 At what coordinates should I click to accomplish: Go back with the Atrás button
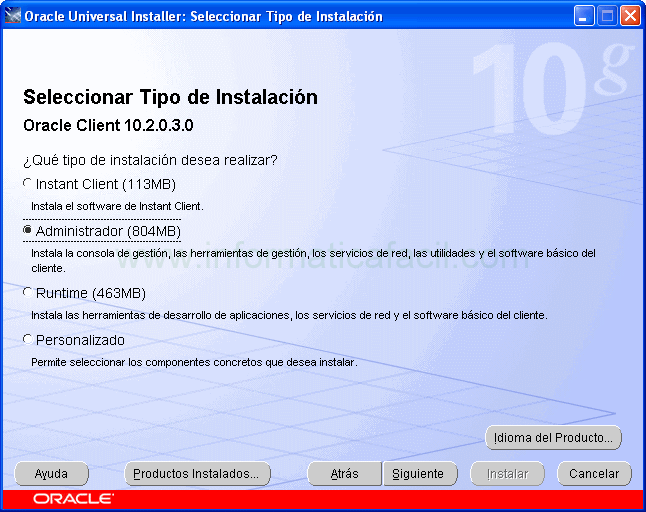pos(344,474)
